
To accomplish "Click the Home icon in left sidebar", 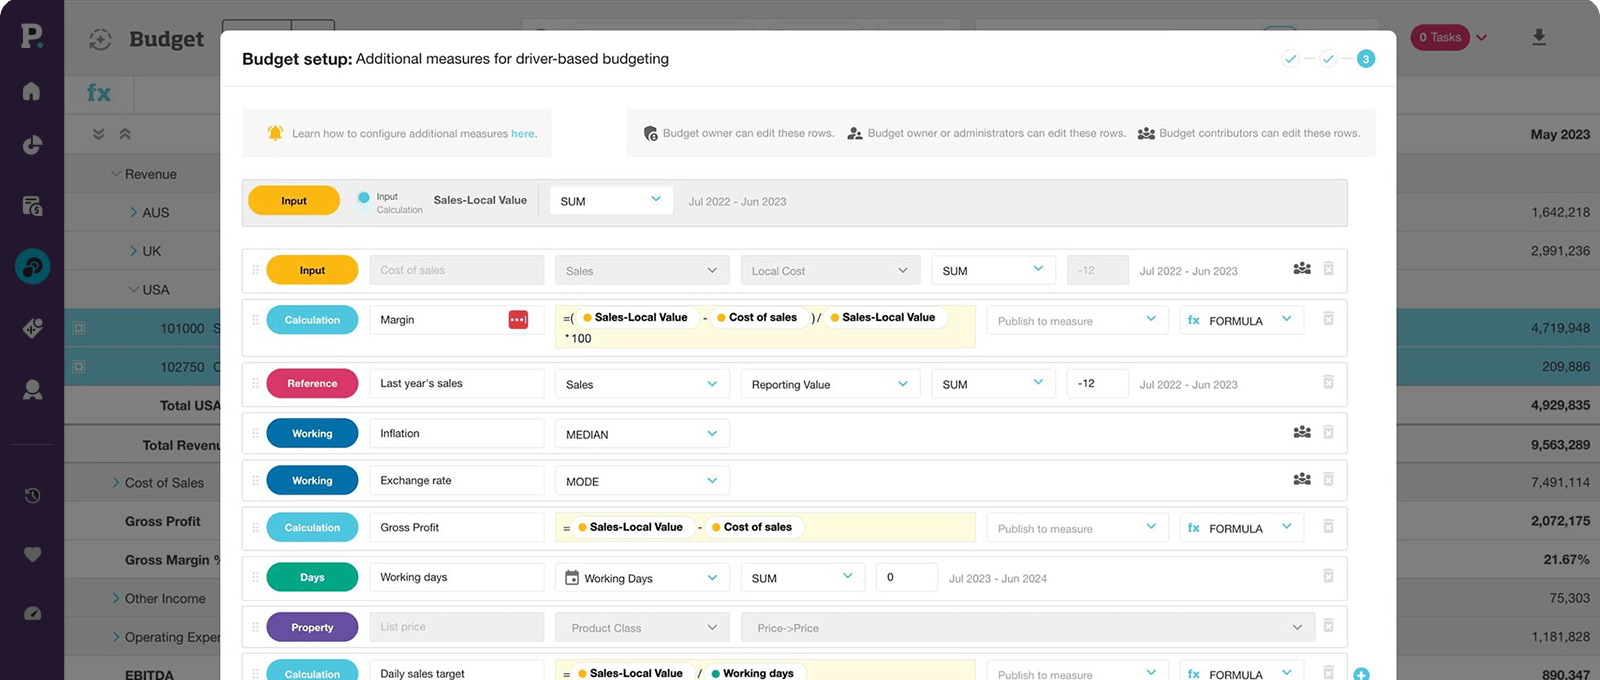I will [31, 92].
